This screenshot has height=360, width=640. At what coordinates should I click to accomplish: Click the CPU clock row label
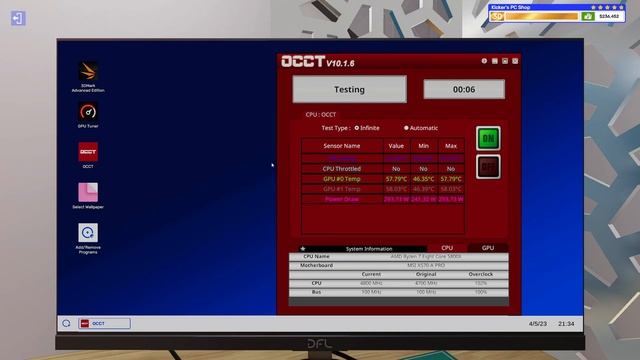(316, 283)
